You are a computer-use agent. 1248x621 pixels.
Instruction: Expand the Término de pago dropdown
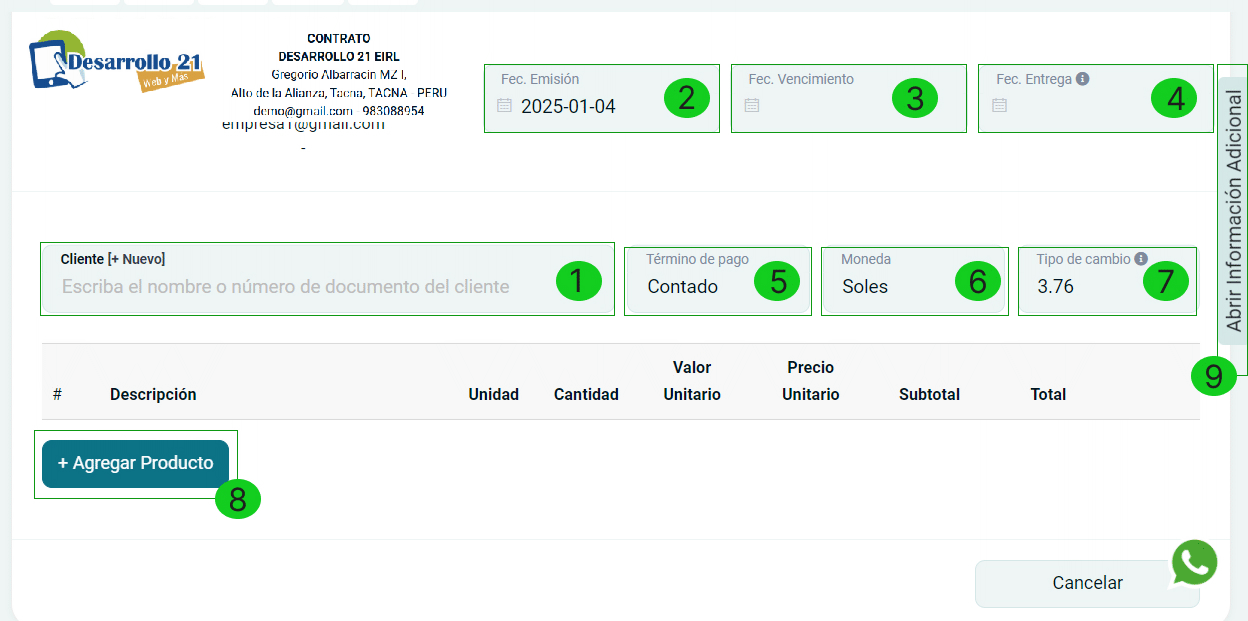(697, 287)
